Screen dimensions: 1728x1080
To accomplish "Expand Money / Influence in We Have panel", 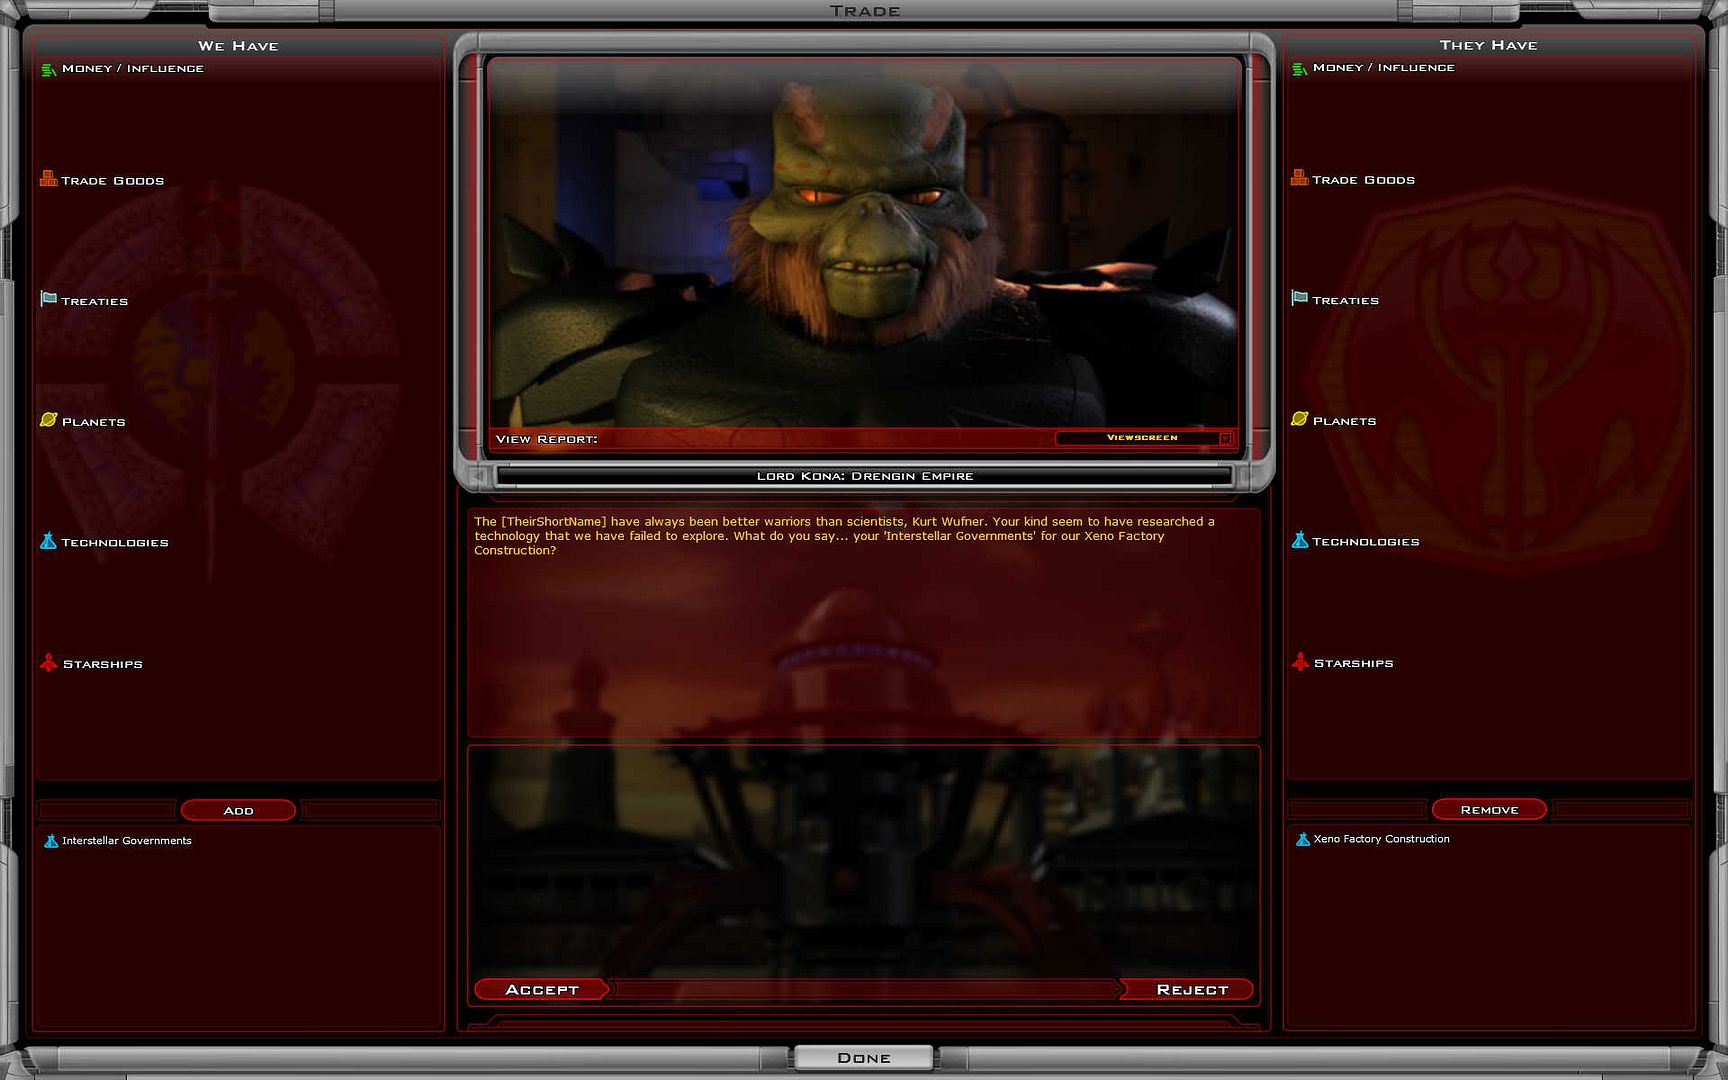I will coord(132,69).
